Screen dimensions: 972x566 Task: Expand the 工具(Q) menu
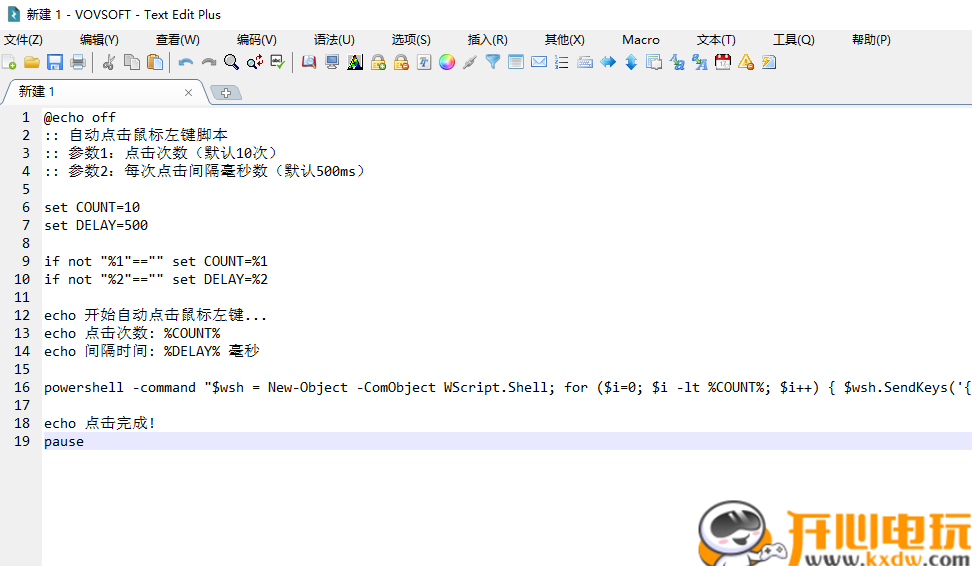(x=793, y=40)
